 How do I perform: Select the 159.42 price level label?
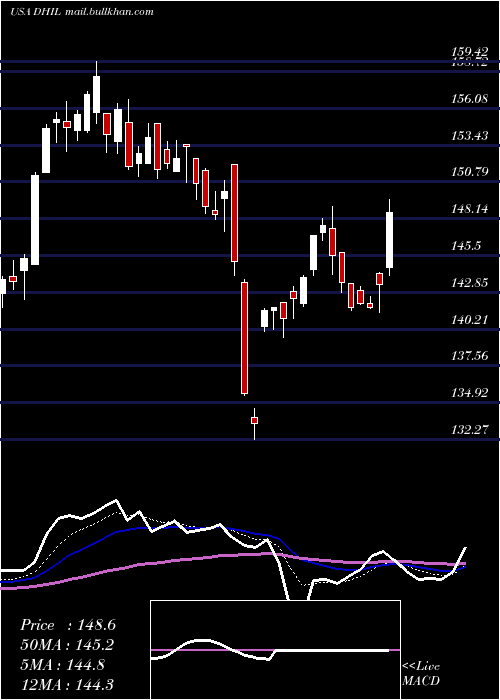(x=469, y=53)
